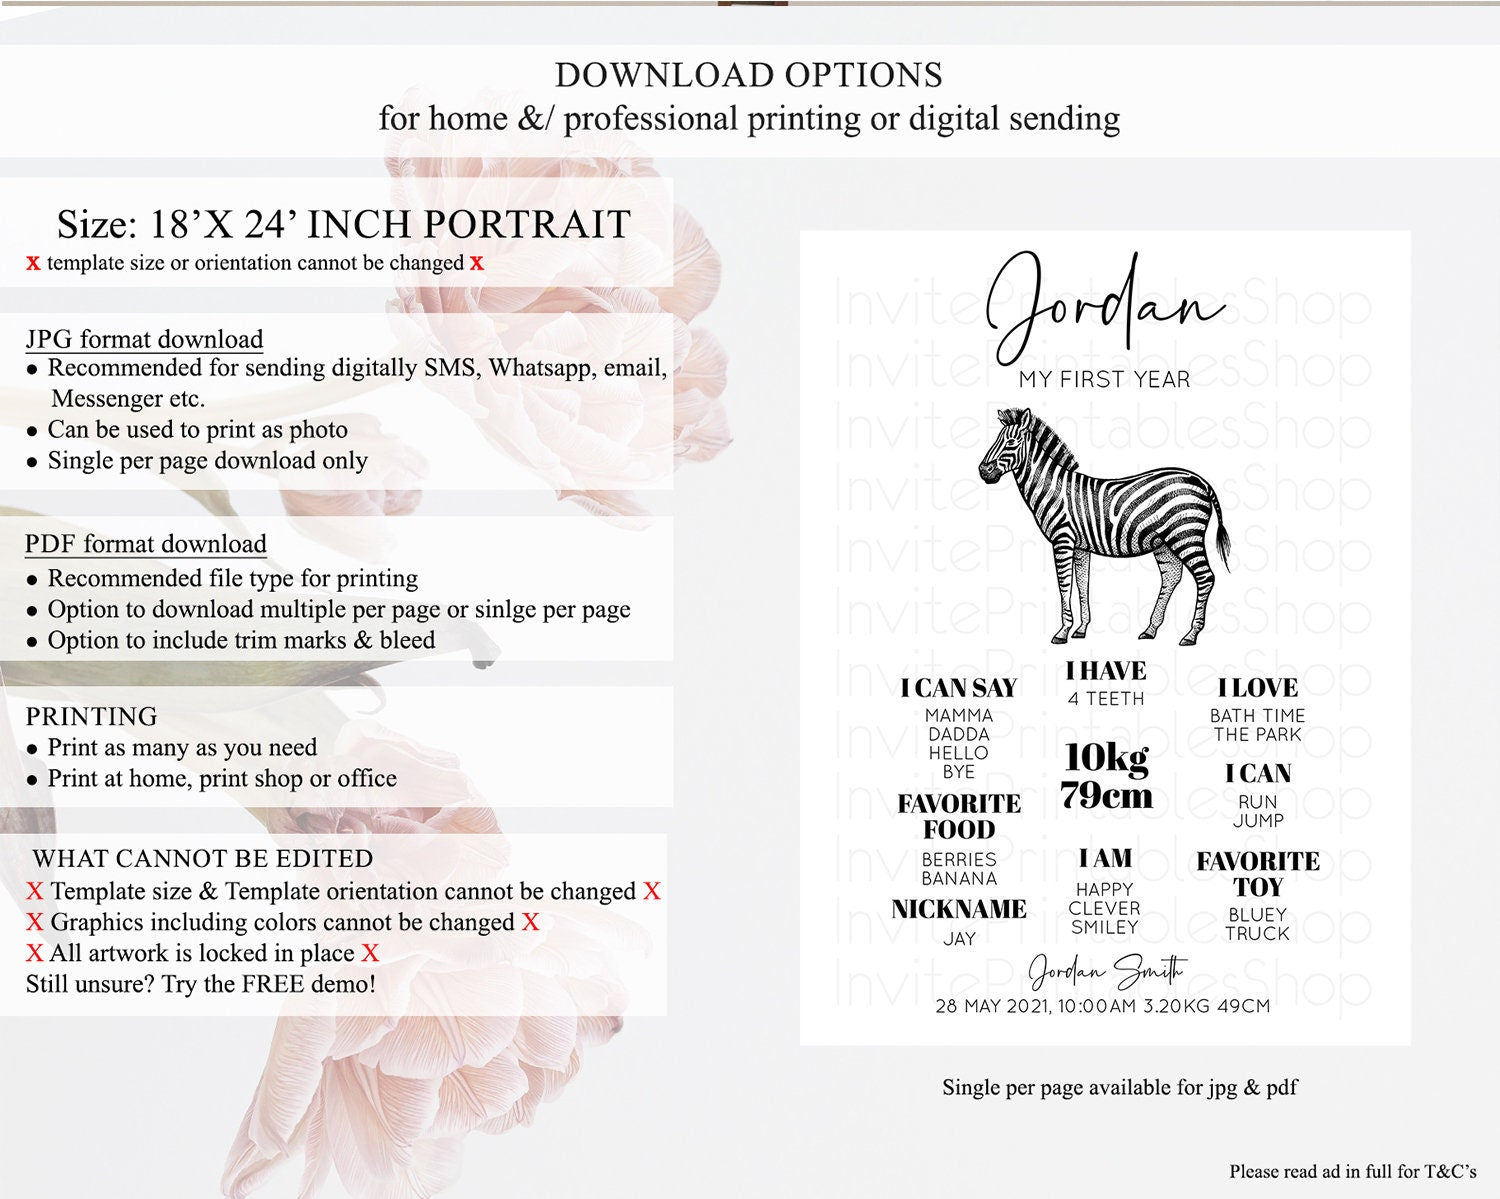Click the red X before 'Graphics including colors'
The image size is (1500, 1199).
35,922
